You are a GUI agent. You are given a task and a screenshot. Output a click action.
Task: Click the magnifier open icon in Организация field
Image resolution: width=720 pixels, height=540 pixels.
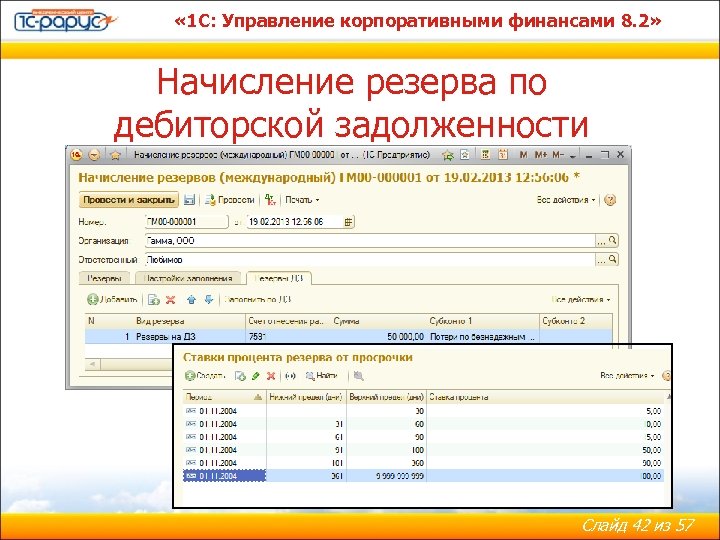tap(613, 240)
